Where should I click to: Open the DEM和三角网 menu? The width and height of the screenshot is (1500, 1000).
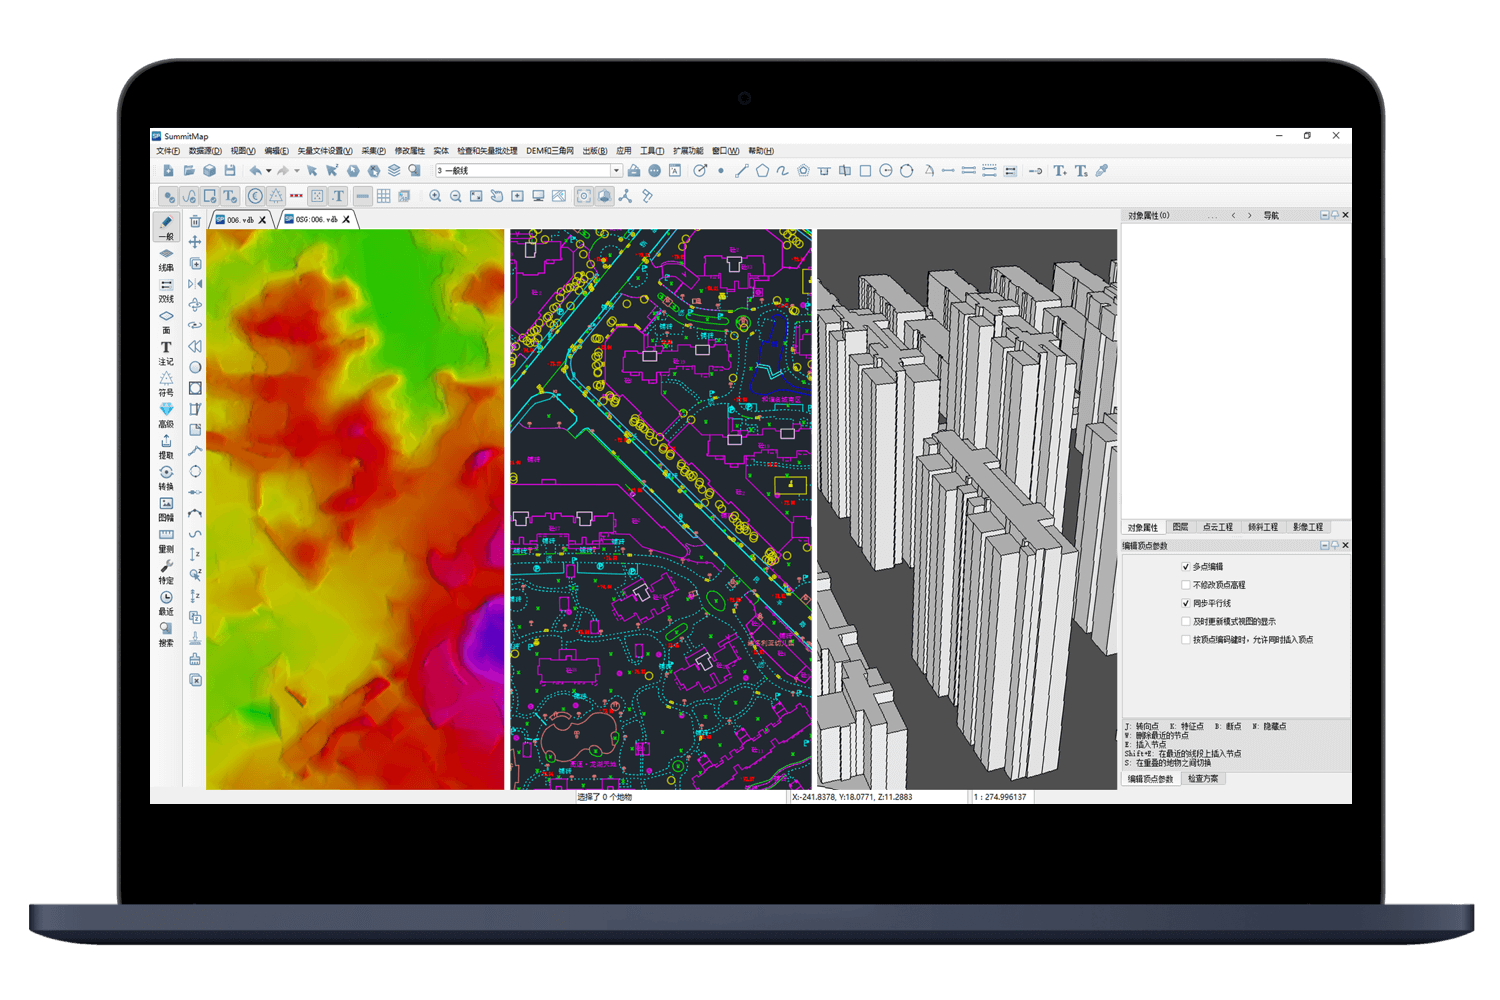[550, 151]
